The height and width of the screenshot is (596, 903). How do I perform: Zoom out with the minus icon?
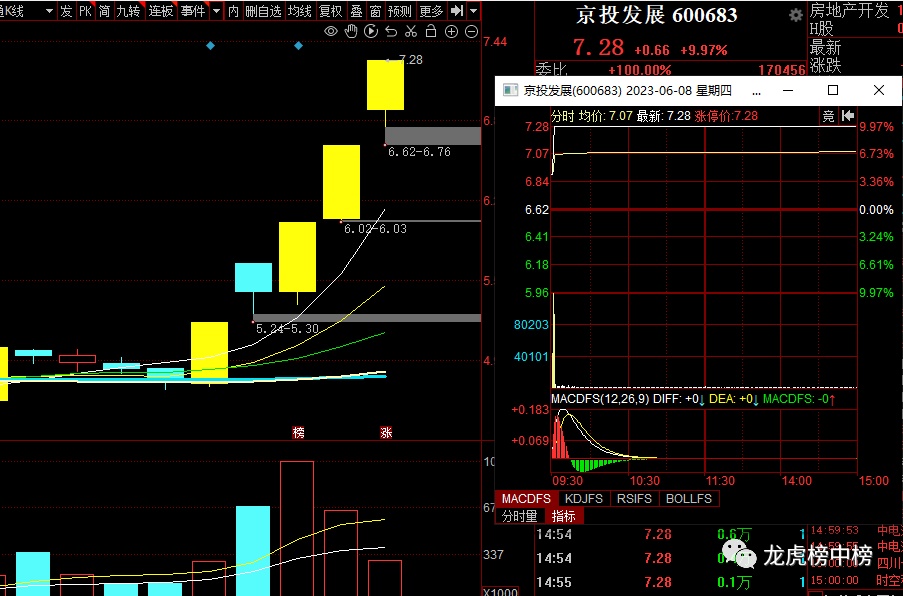pyautogui.click(x=471, y=32)
